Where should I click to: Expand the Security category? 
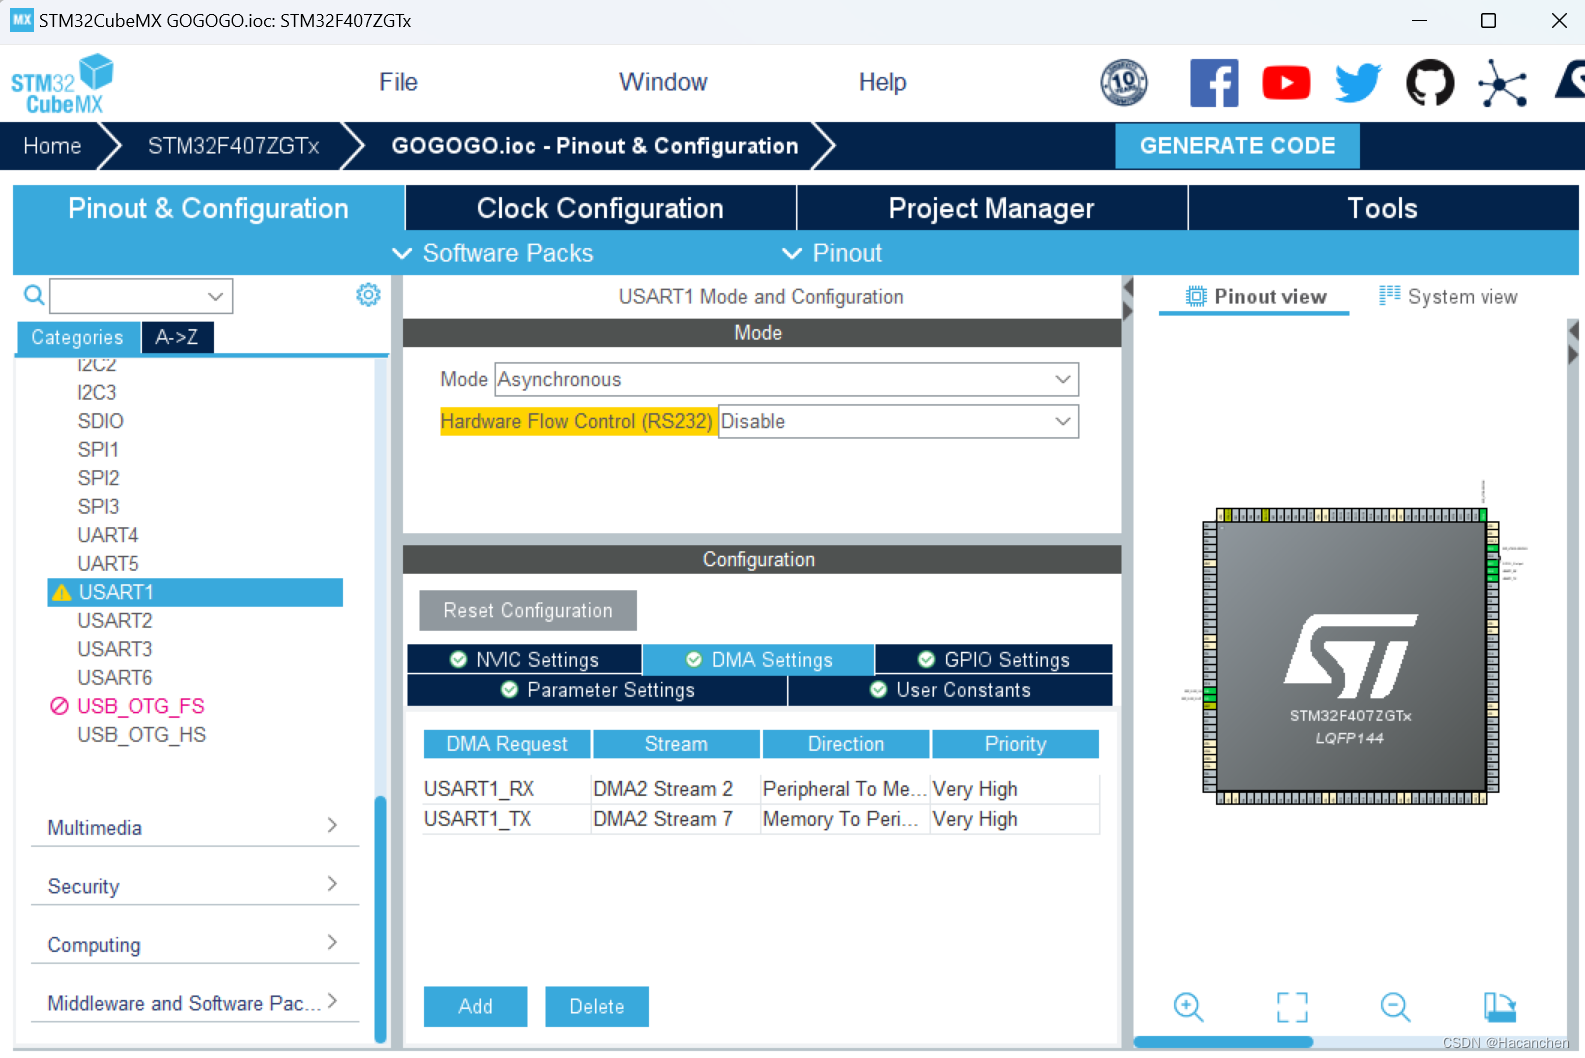195,886
